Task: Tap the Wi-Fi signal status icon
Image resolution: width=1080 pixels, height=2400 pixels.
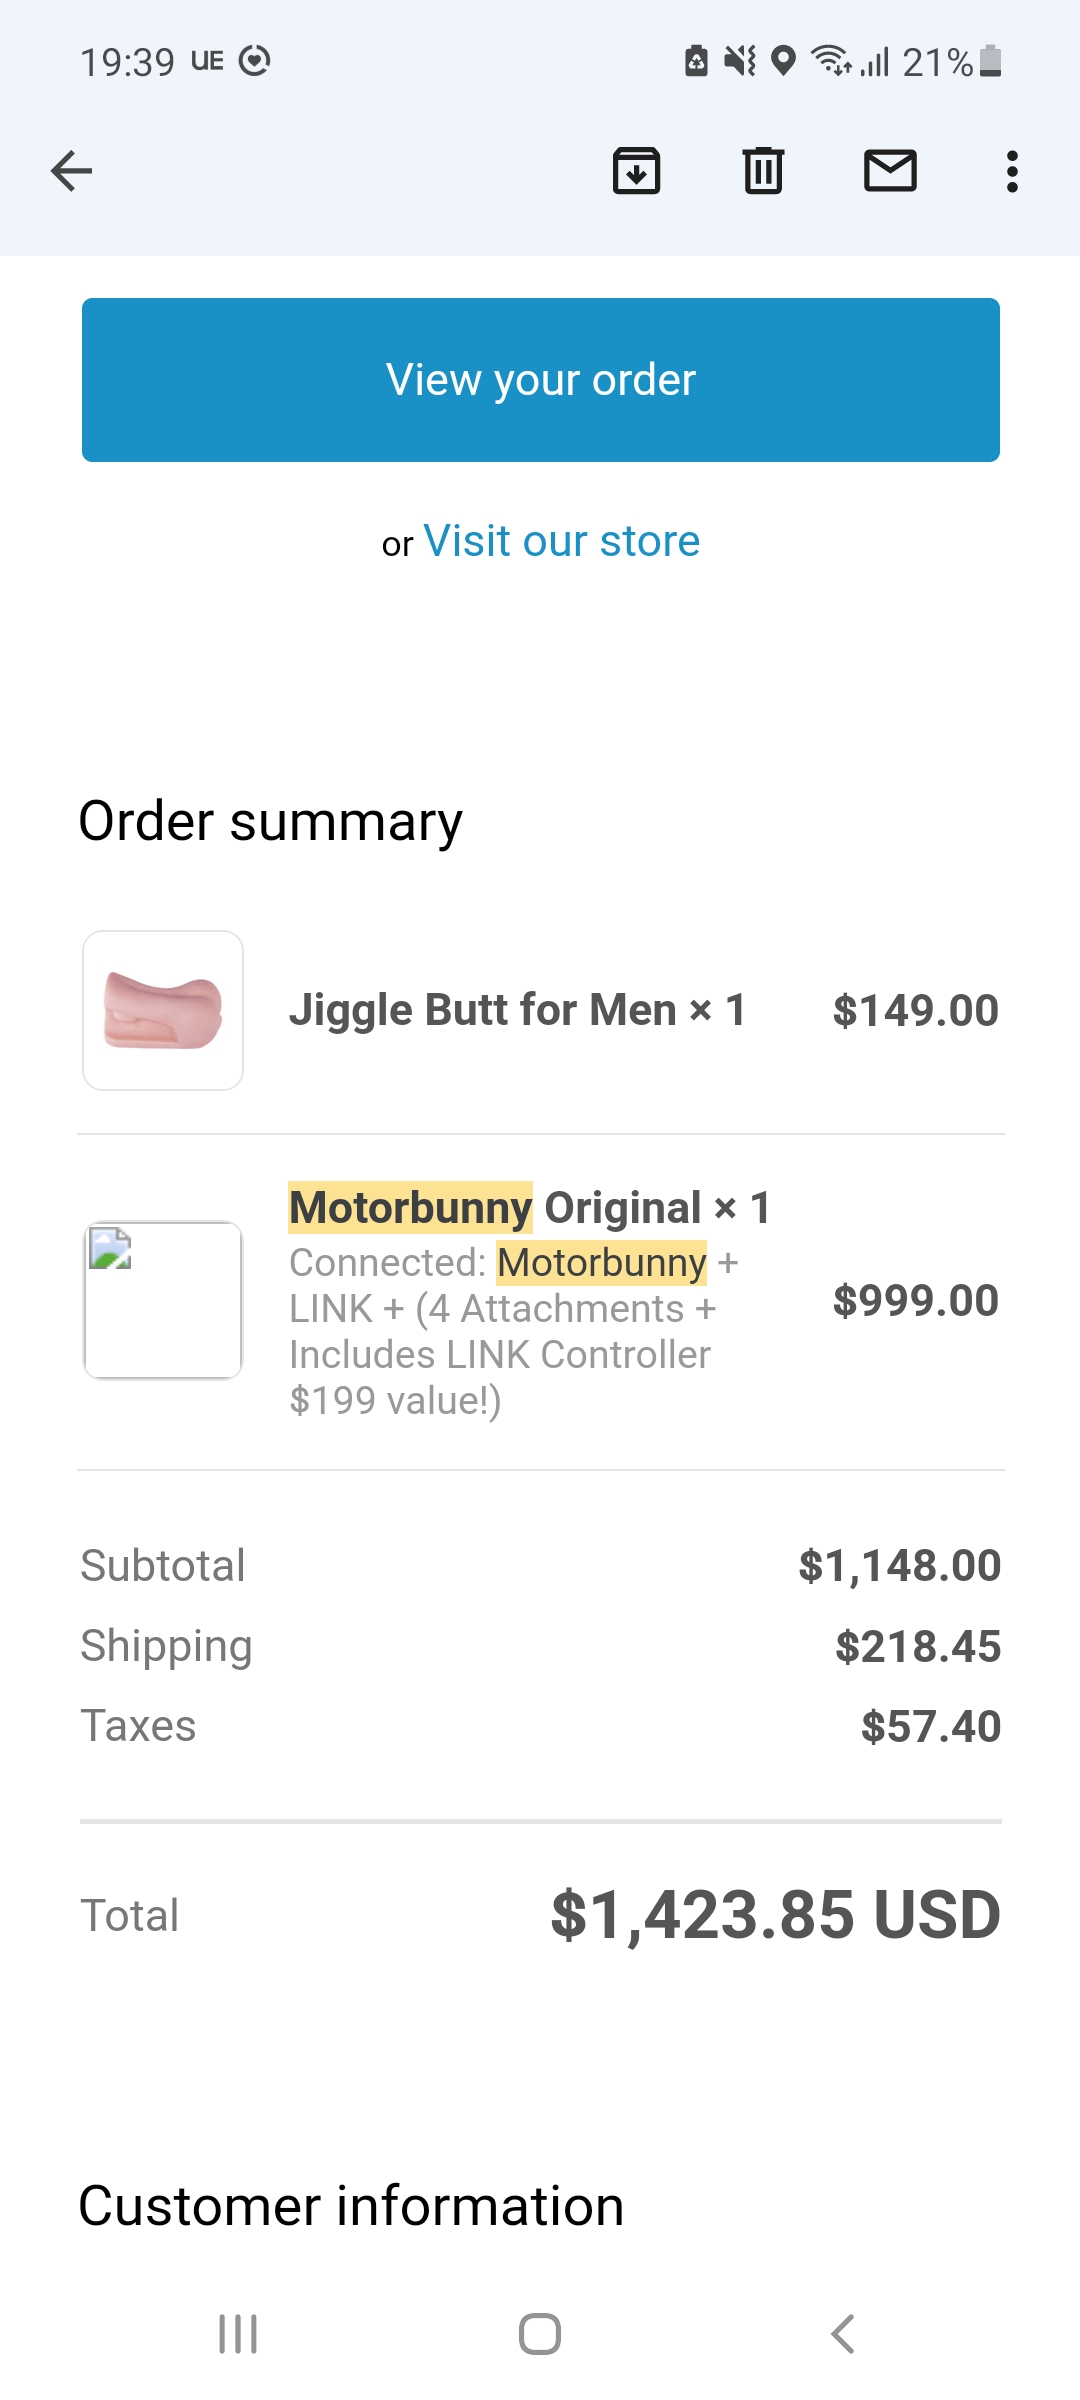Action: tap(830, 61)
